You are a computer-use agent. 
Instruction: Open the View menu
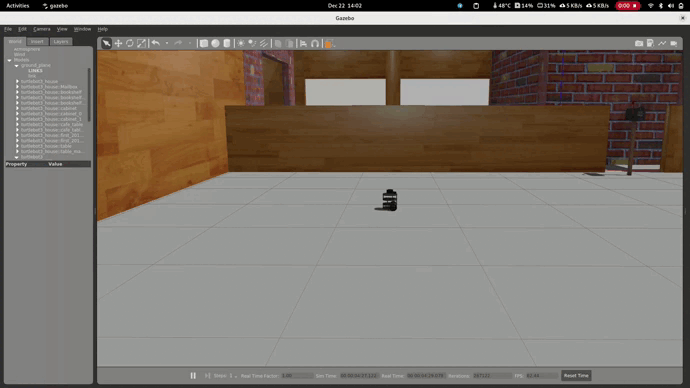click(x=62, y=29)
